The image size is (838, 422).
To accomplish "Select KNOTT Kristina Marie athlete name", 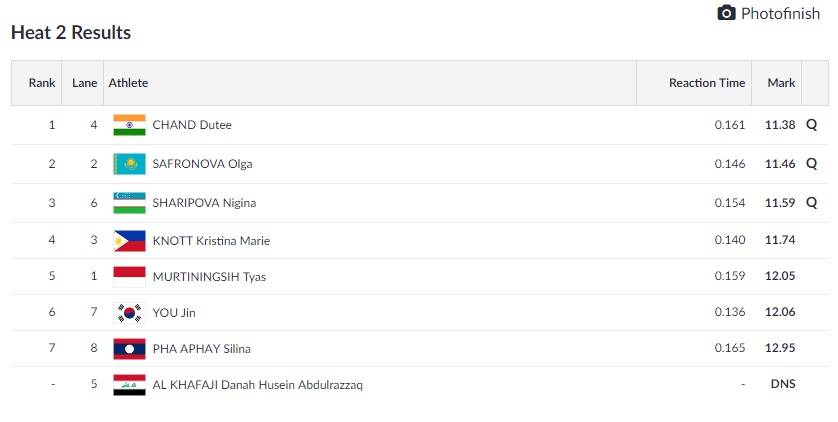I will 211,240.
